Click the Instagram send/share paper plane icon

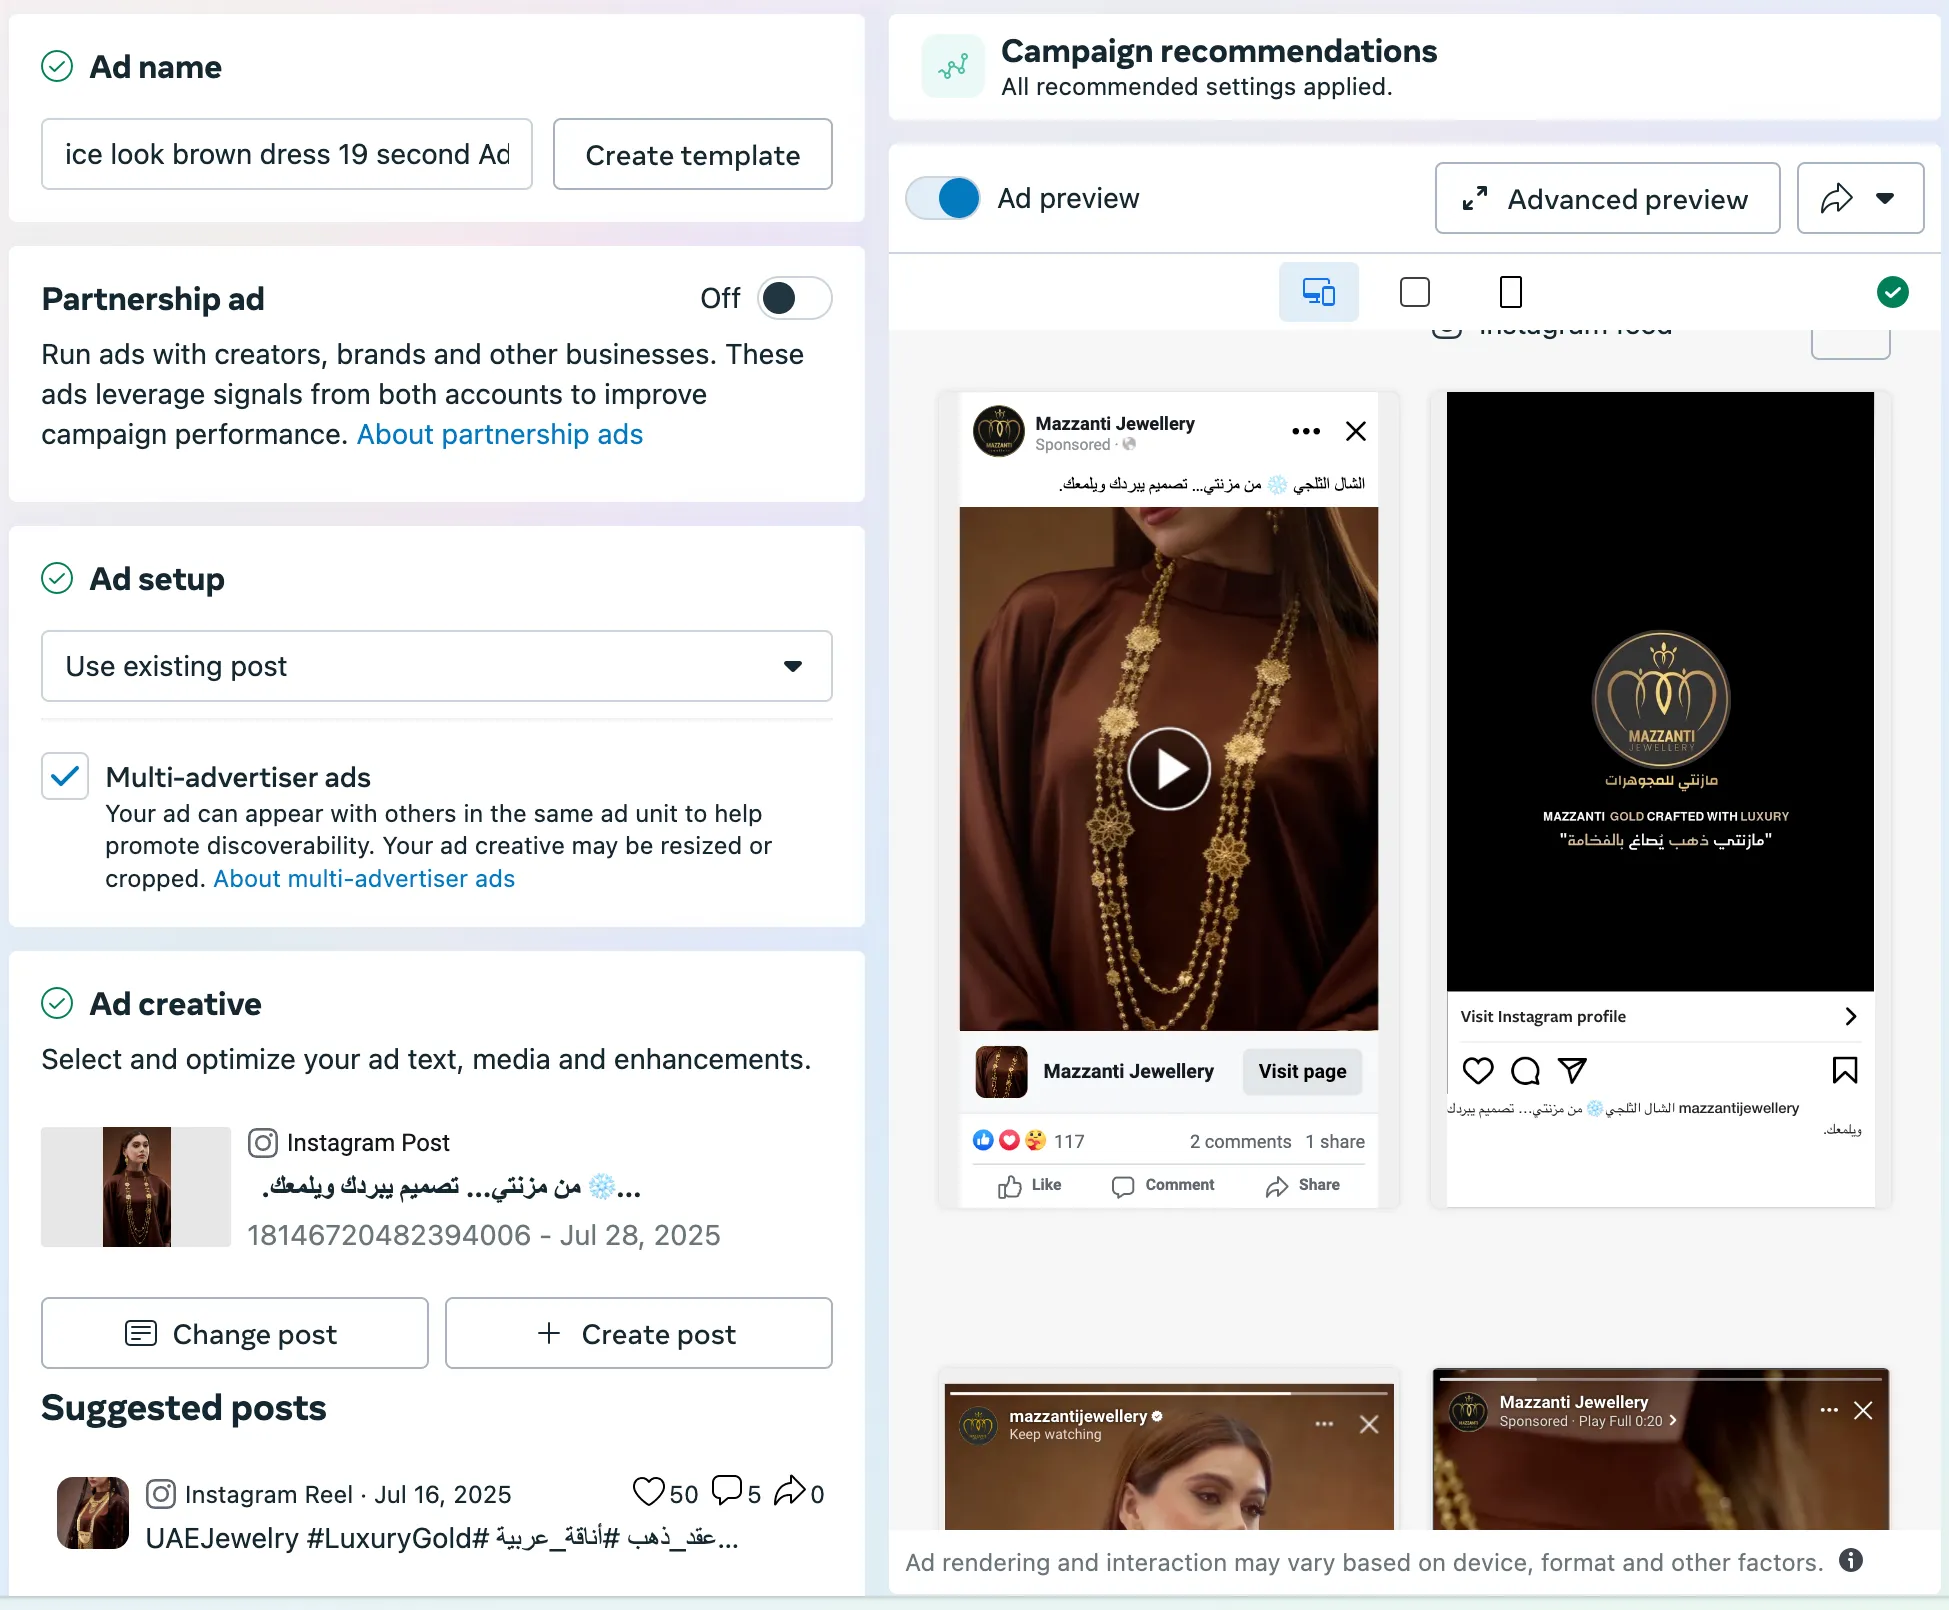coord(1572,1070)
